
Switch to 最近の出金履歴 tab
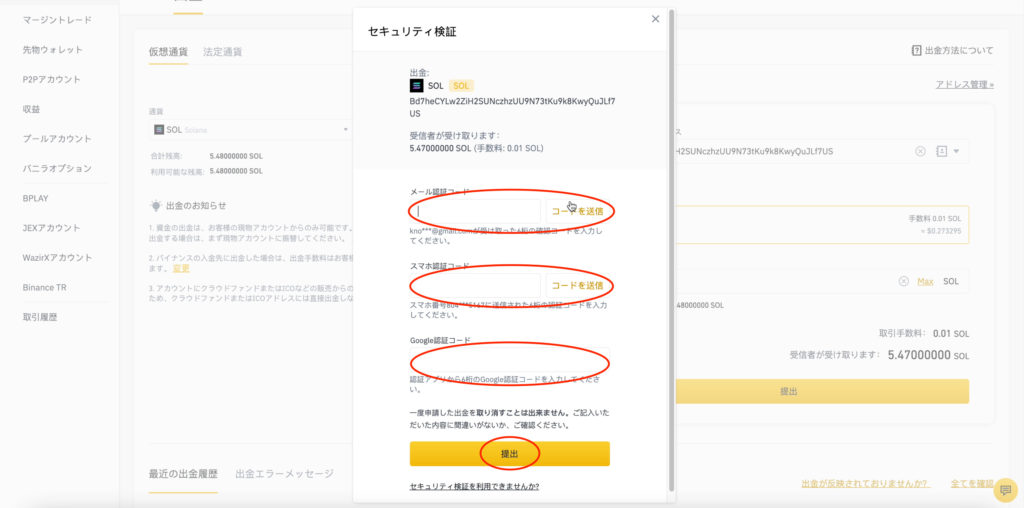pyautogui.click(x=183, y=473)
